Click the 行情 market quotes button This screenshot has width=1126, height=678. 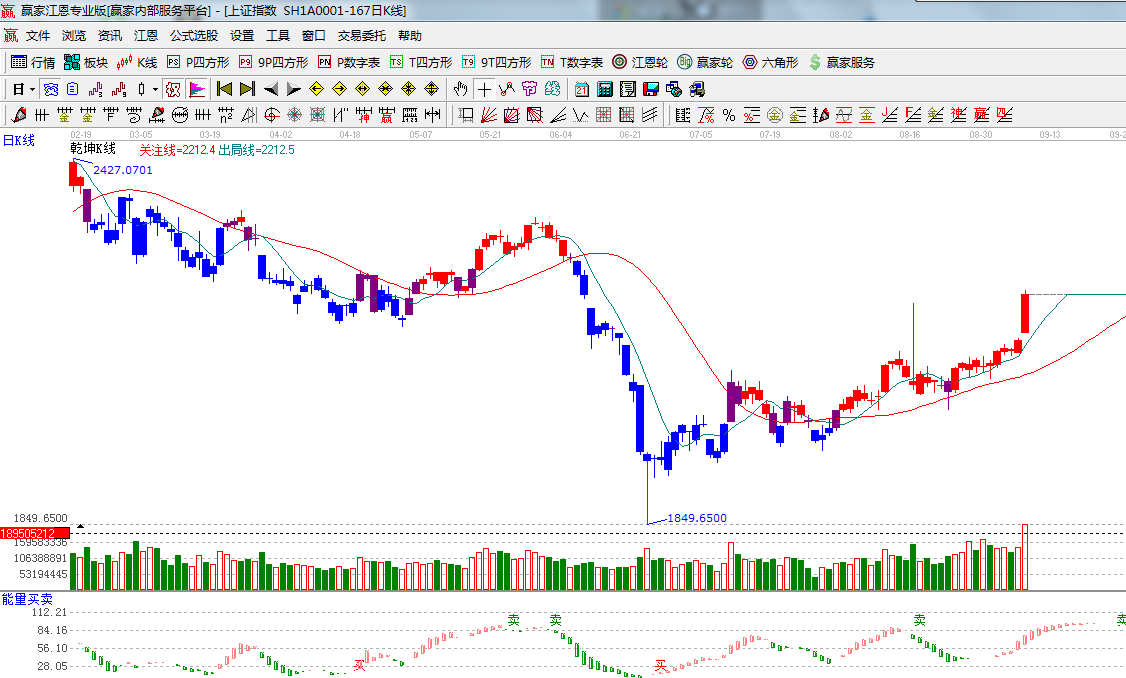tap(33, 62)
